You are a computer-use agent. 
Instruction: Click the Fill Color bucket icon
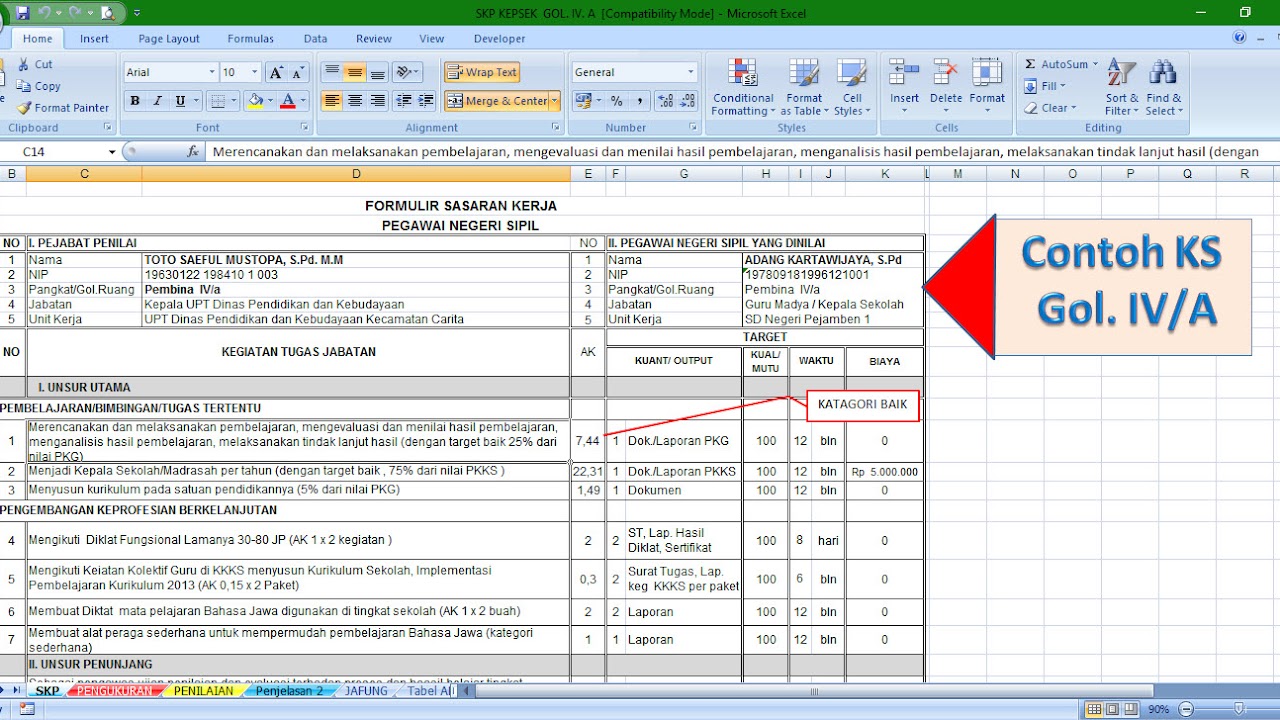click(257, 101)
